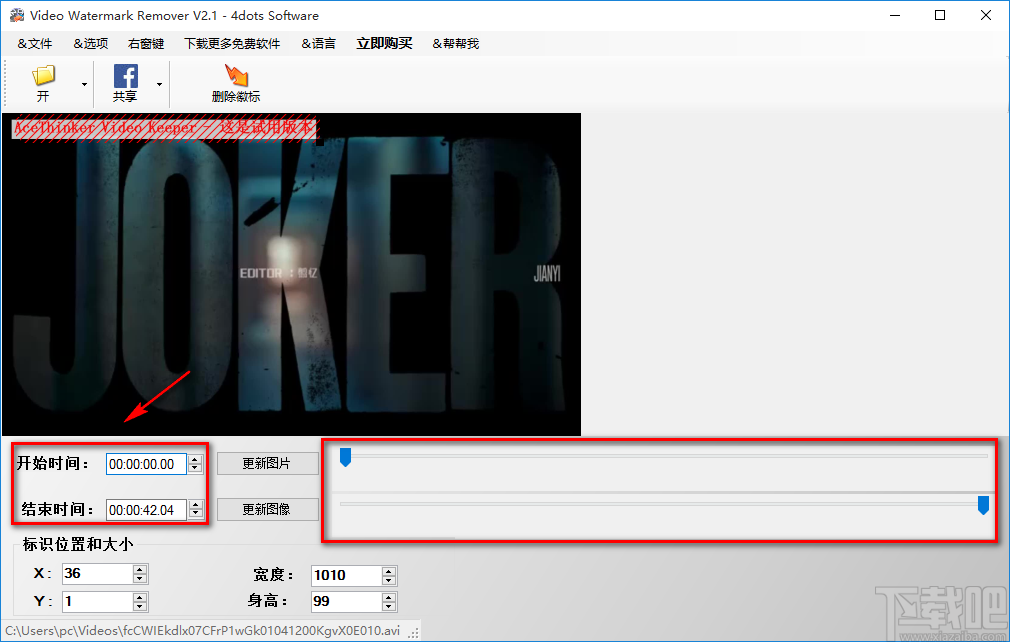Click the open video folder icon
This screenshot has height=642, width=1010.
43,77
